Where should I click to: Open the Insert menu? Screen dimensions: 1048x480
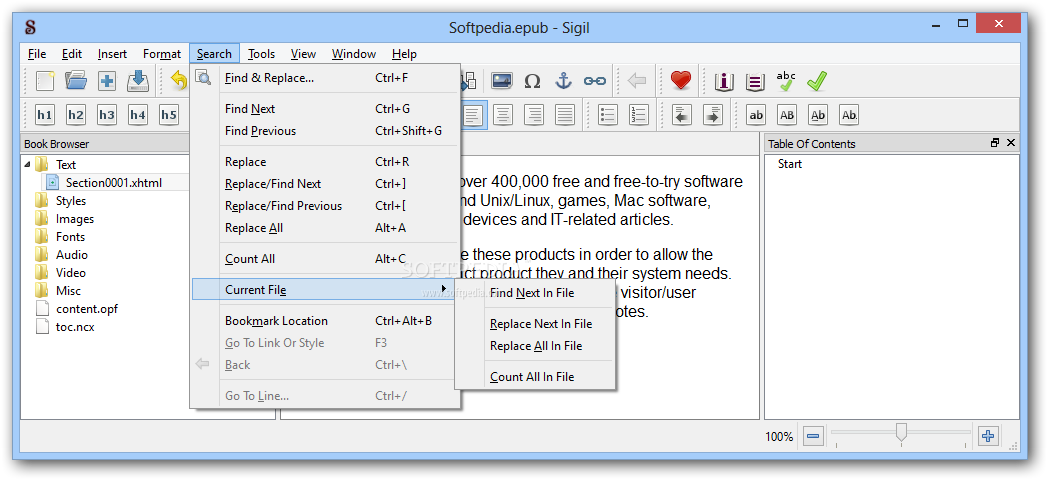(112, 54)
